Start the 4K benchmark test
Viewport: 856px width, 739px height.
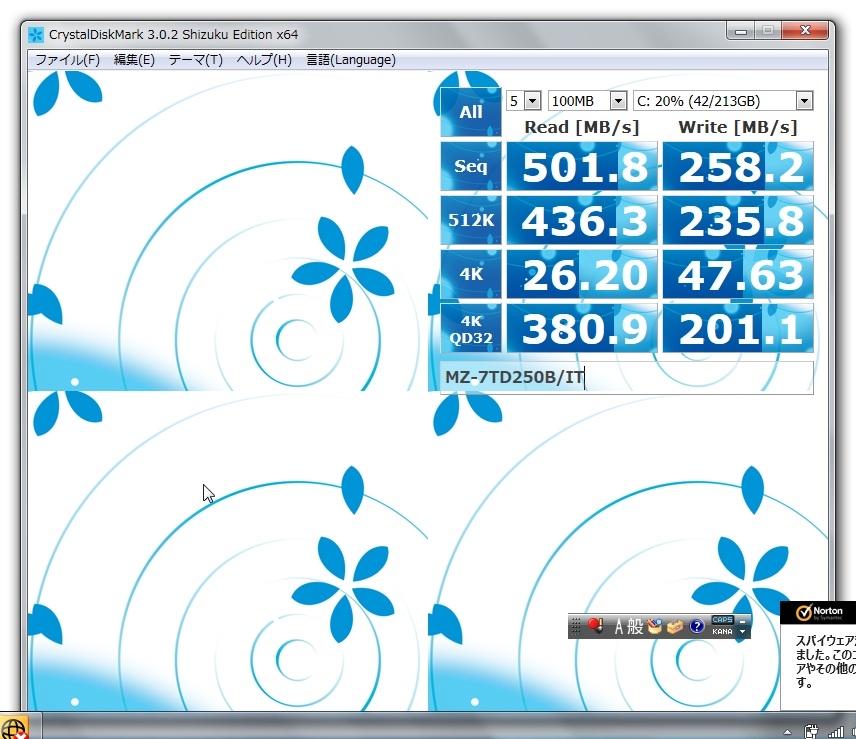click(471, 274)
